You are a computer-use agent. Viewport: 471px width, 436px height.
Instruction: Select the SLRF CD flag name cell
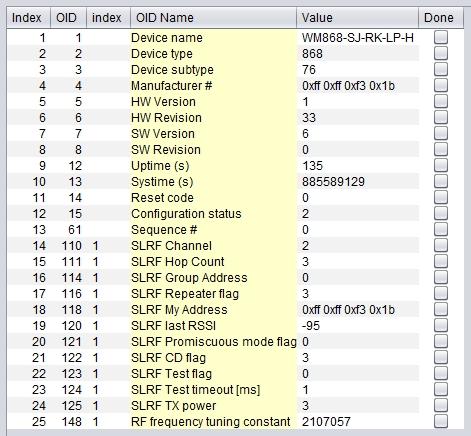[x=213, y=358]
